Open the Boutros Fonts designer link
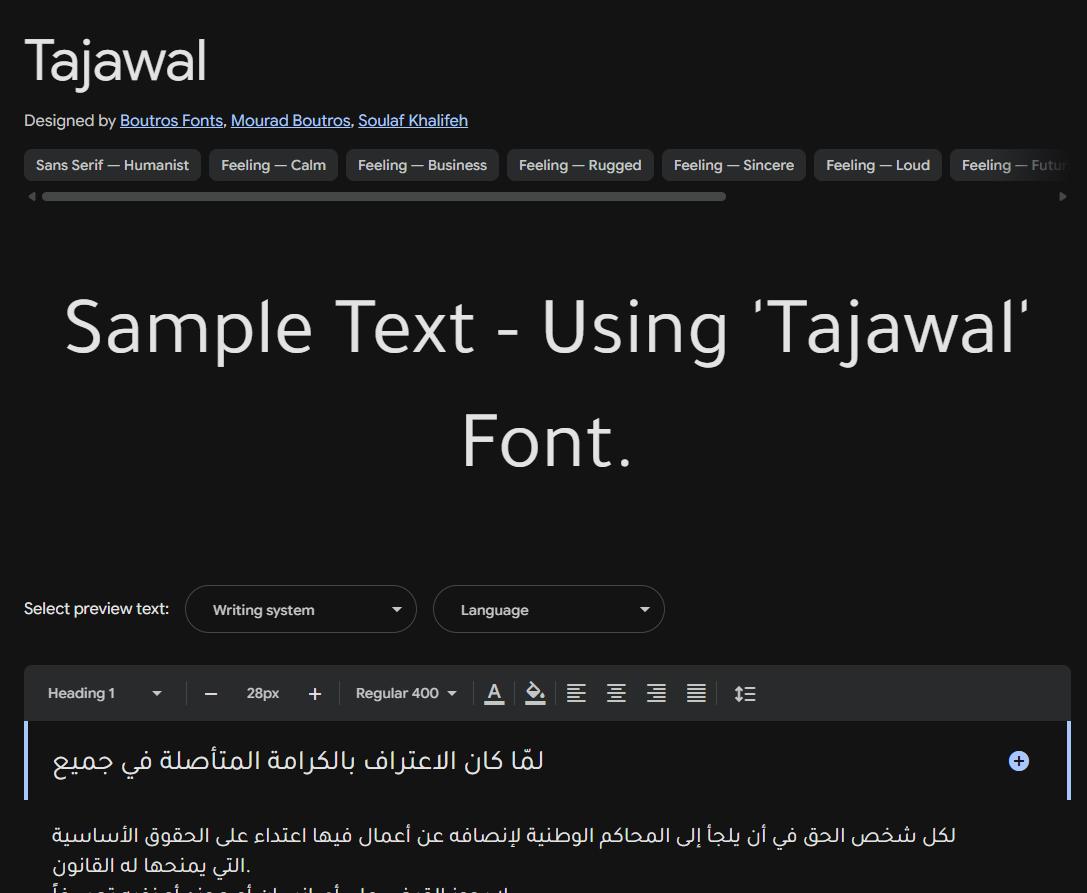 pyautogui.click(x=171, y=121)
